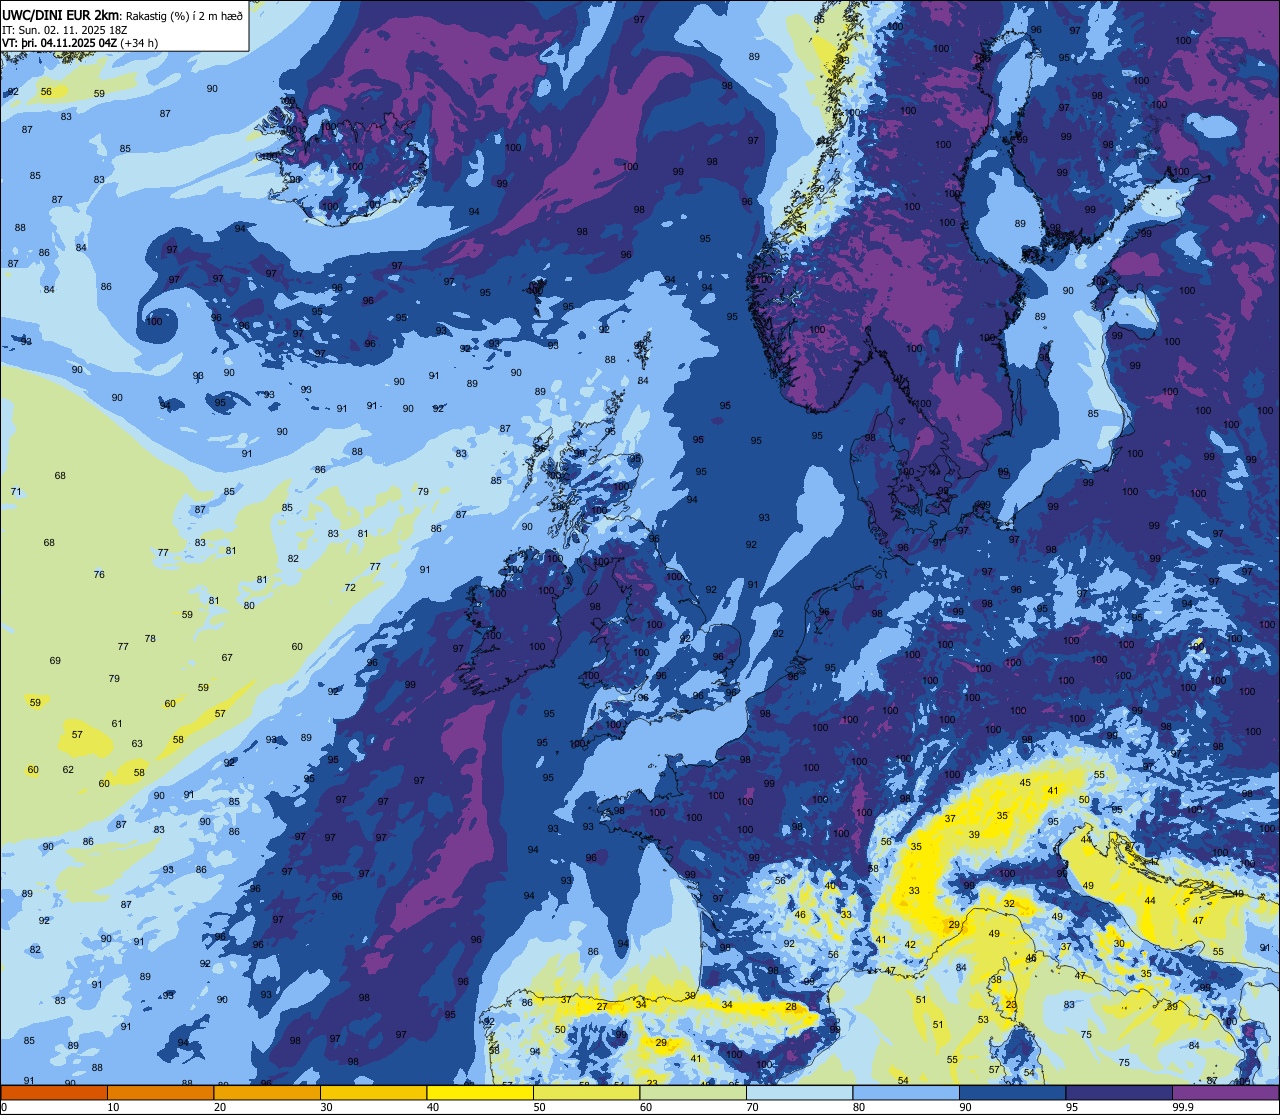The image size is (1280, 1115).
Task: Click the legend tick label "10"
Action: (x=113, y=1107)
